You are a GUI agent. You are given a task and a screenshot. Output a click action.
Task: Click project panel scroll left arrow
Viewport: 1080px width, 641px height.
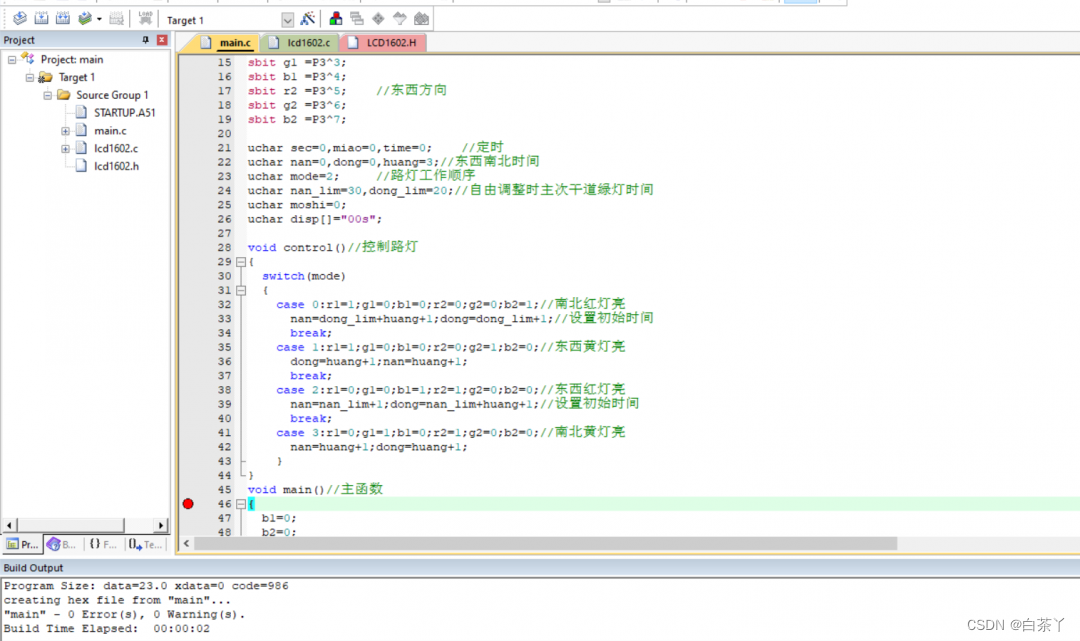pyautogui.click(x=9, y=525)
